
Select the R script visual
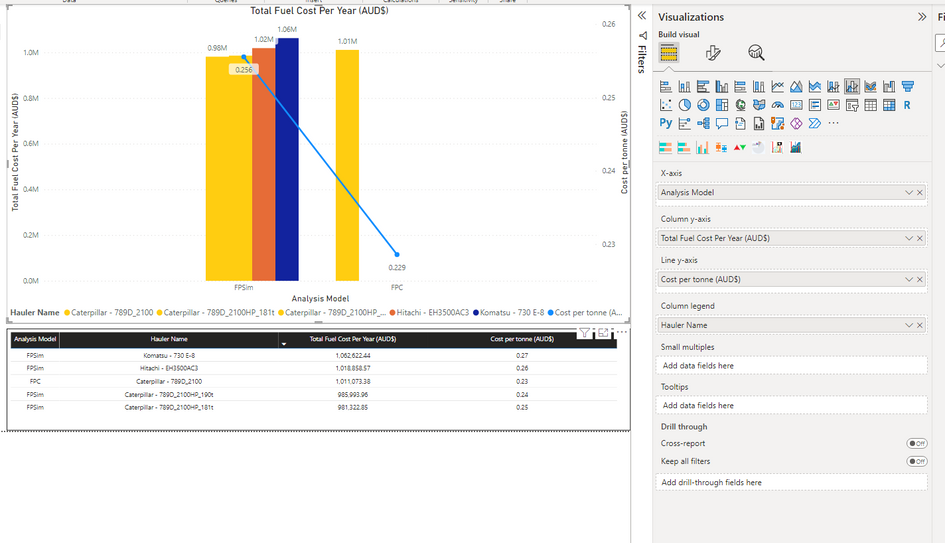pyautogui.click(x=907, y=105)
